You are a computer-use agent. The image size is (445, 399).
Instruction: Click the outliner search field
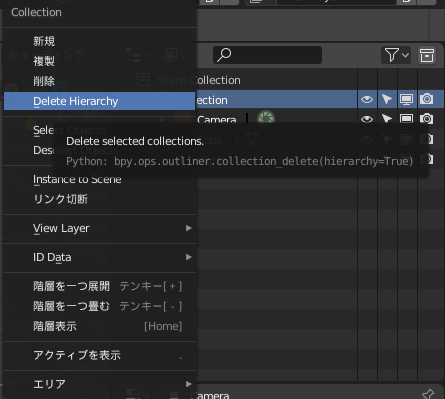(267, 55)
